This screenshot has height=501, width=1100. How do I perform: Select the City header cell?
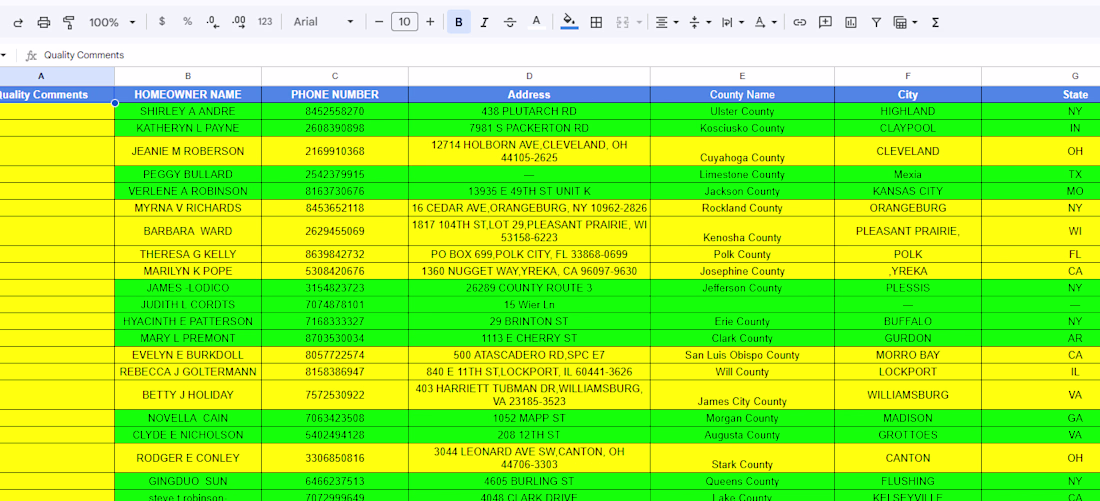[908, 94]
